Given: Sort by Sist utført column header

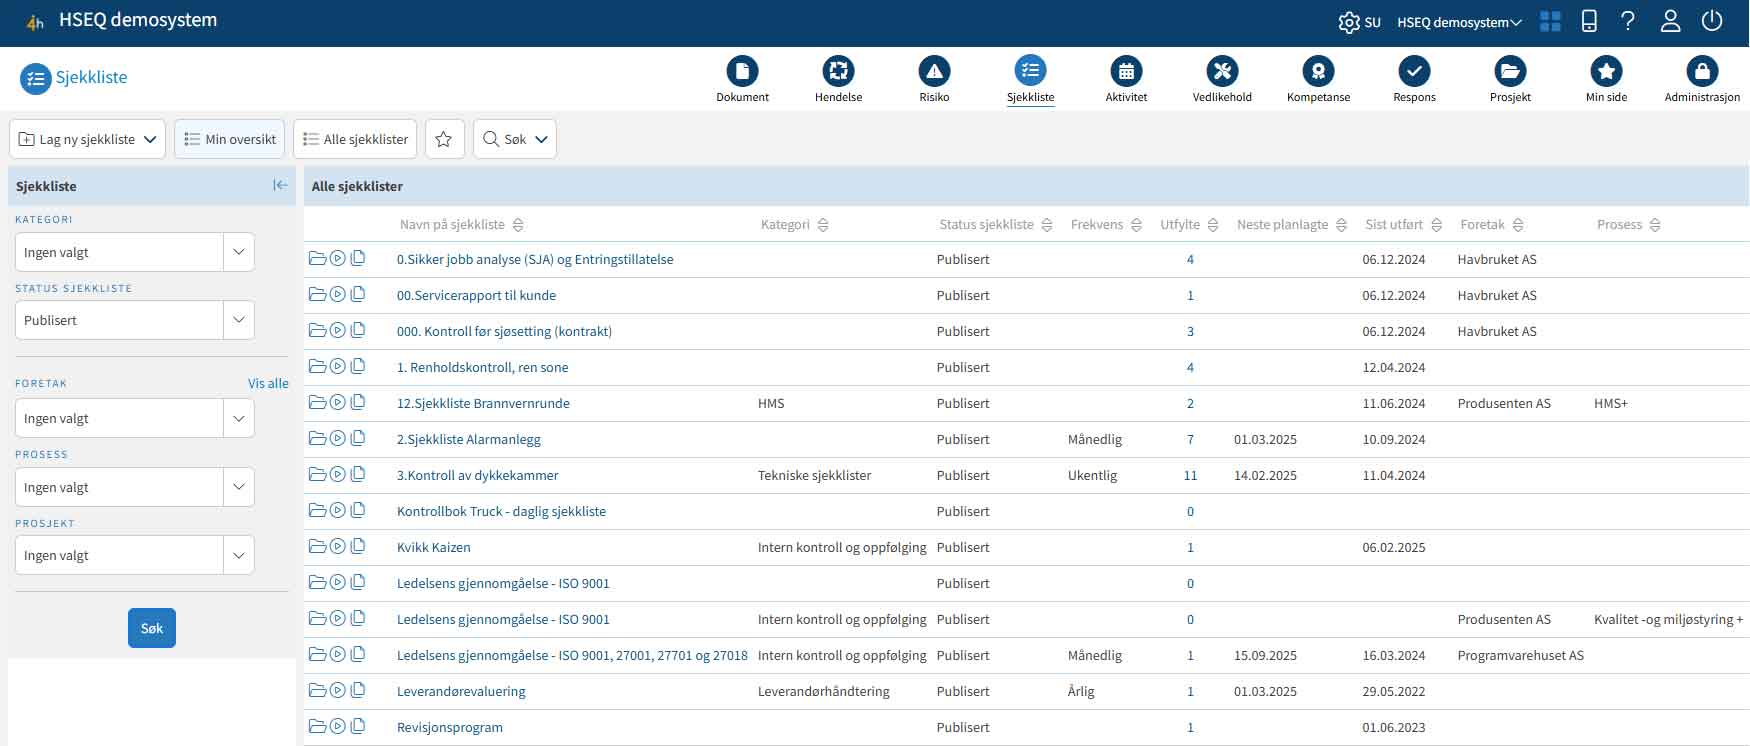Looking at the screenshot, I should click(x=1403, y=225).
